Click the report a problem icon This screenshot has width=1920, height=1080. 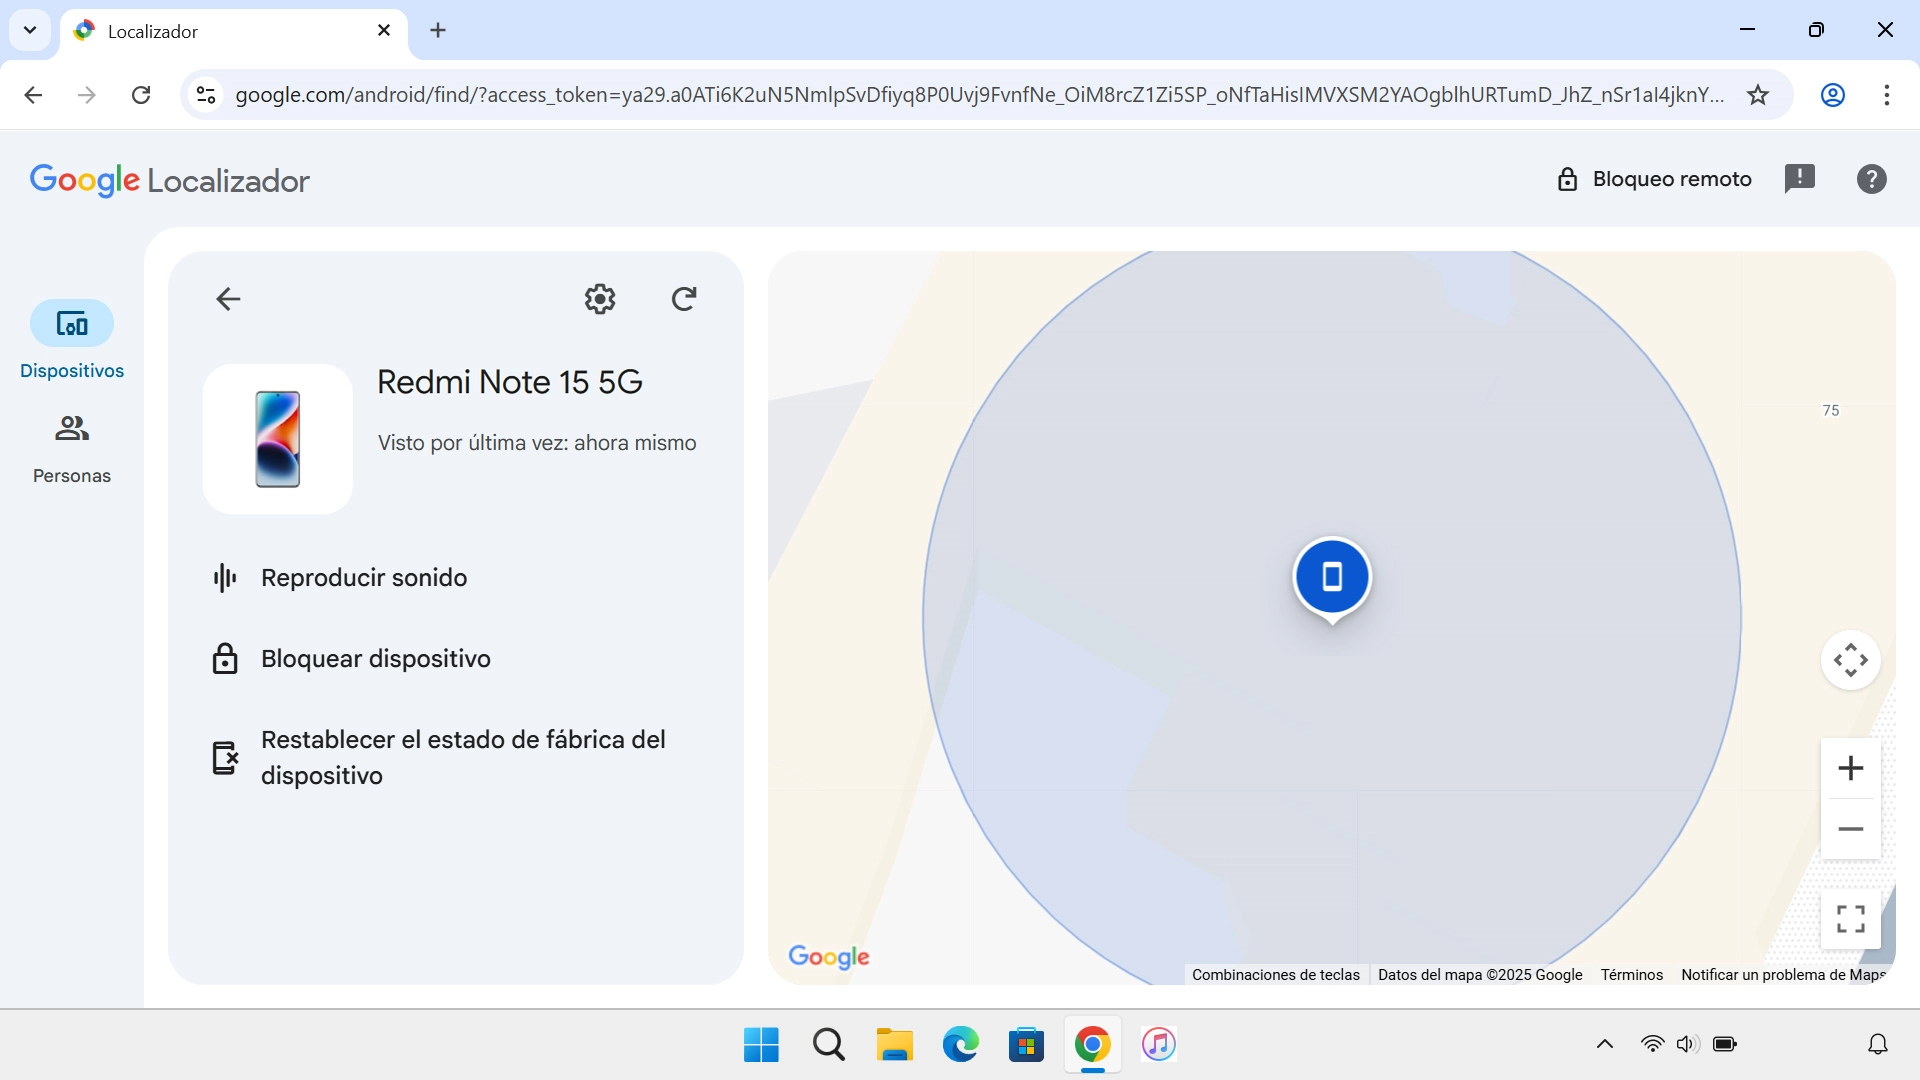1800,178
